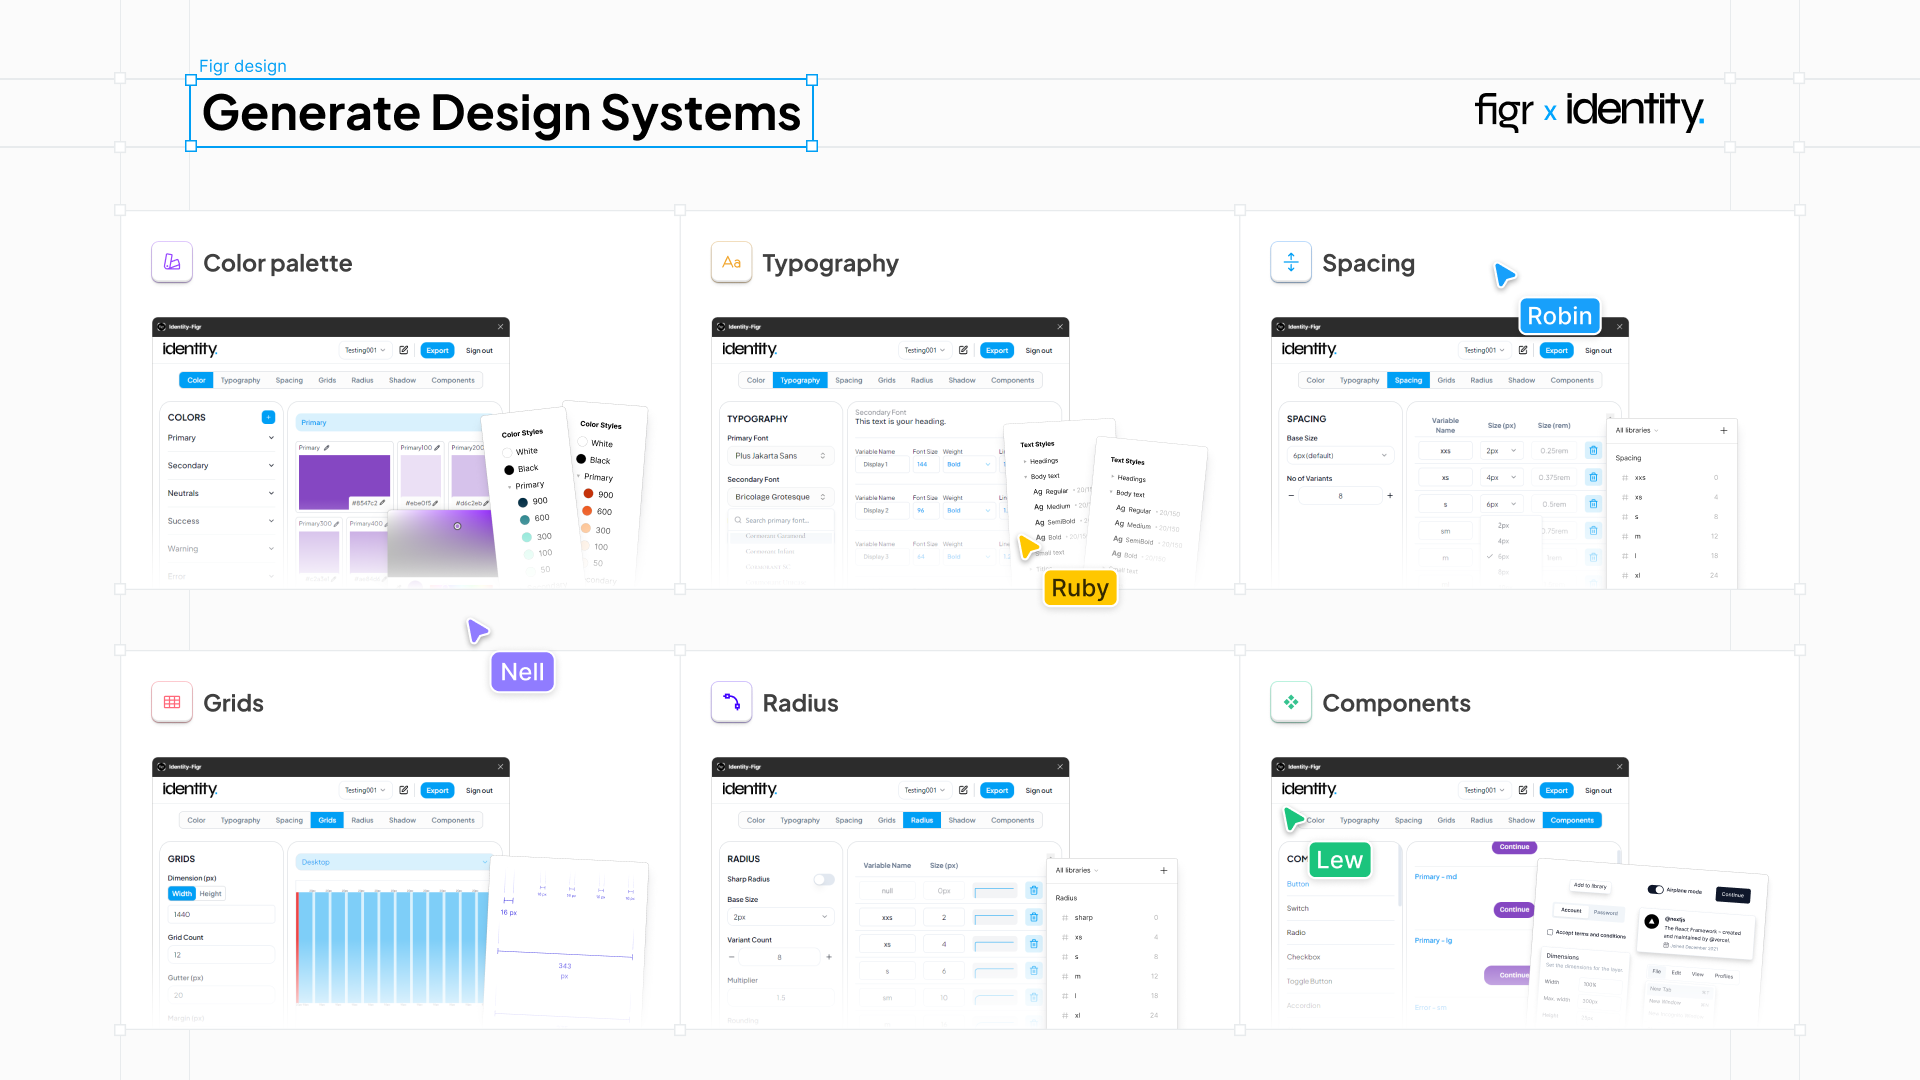This screenshot has height=1080, width=1920.
Task: Click the Radius panel icon
Action: pyautogui.click(x=731, y=703)
